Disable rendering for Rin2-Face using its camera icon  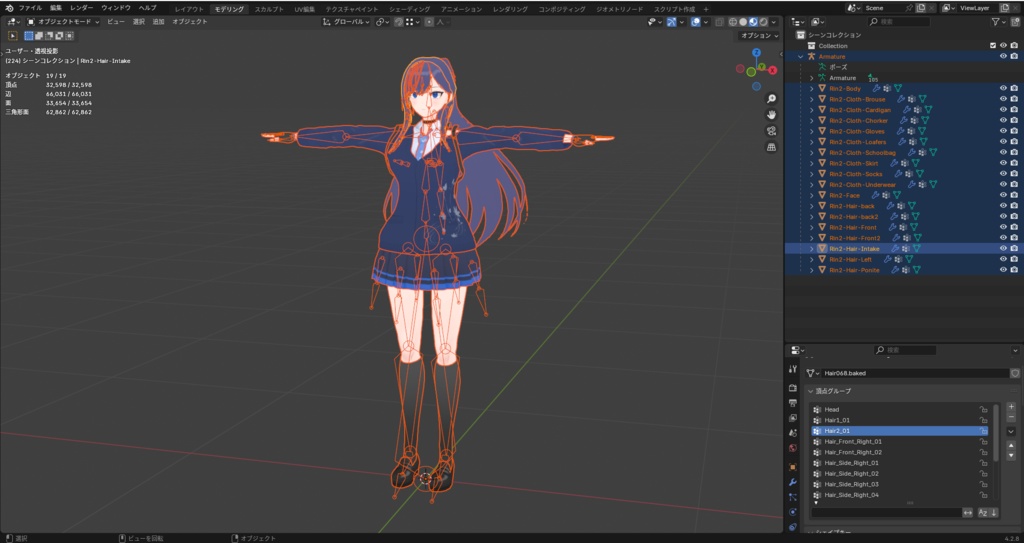pos(1014,195)
